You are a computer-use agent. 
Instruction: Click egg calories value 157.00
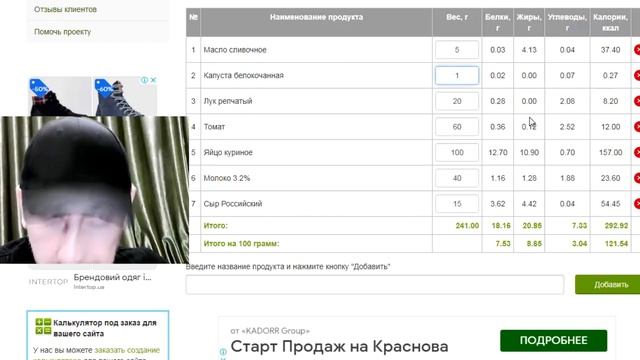pos(611,153)
